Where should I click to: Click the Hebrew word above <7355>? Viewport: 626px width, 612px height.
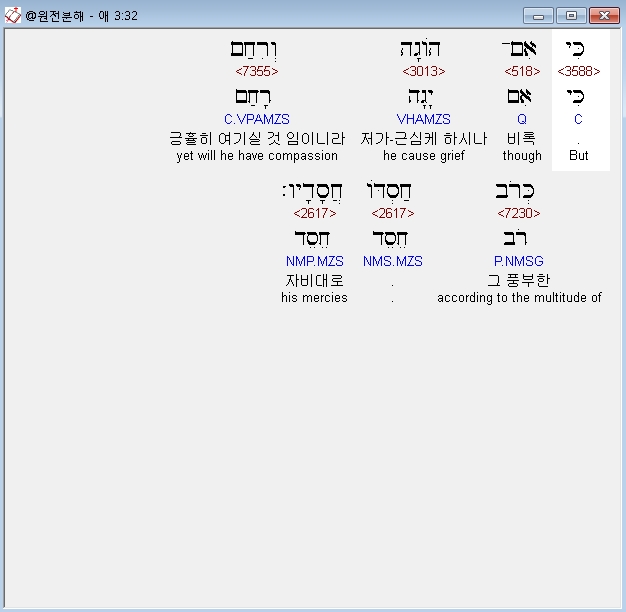pos(254,50)
